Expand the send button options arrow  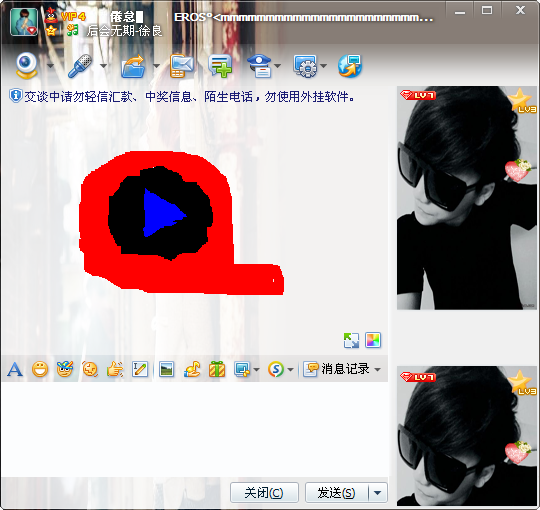coord(378,493)
